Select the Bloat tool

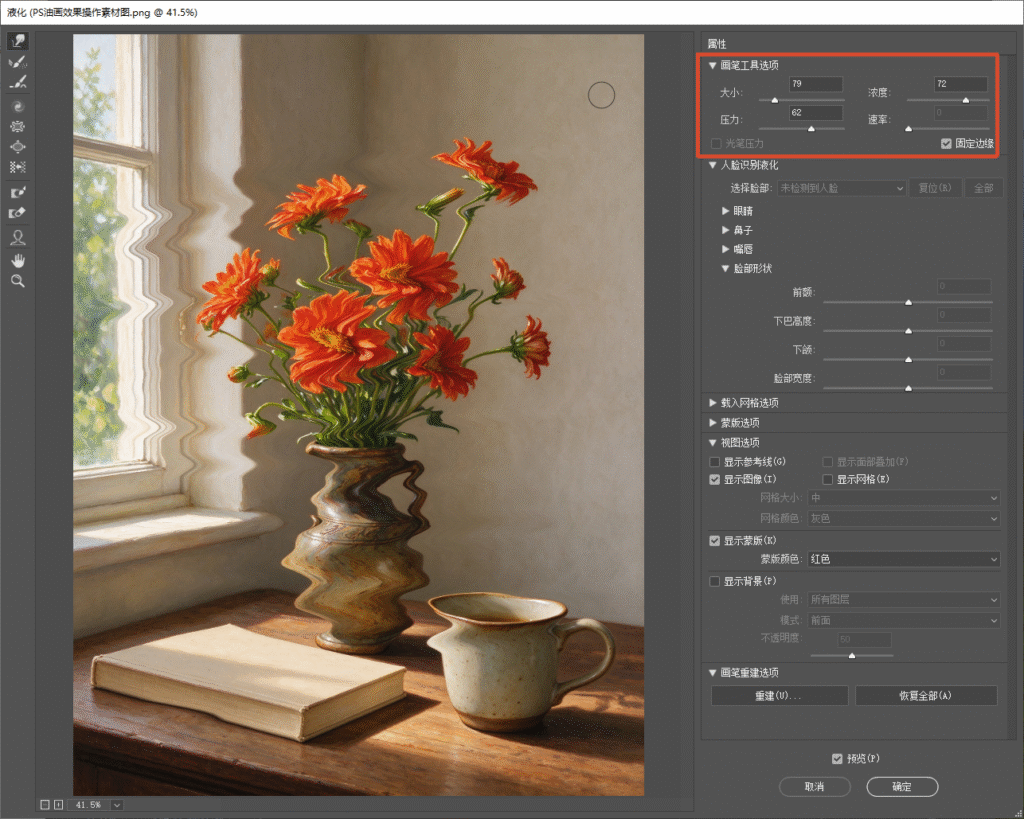pos(18,147)
